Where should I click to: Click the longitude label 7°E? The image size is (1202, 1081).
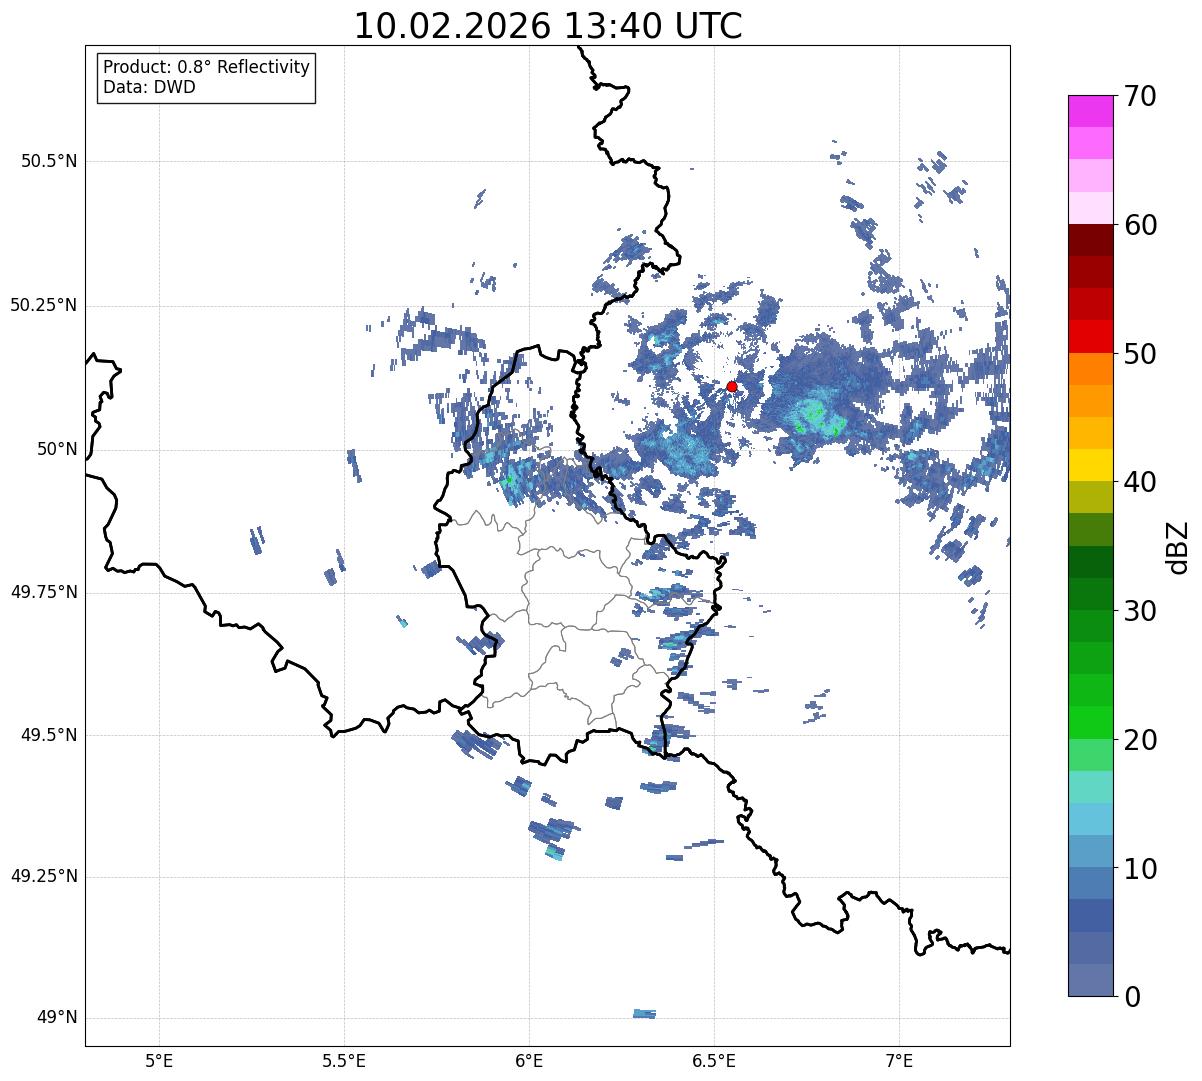pos(899,1061)
